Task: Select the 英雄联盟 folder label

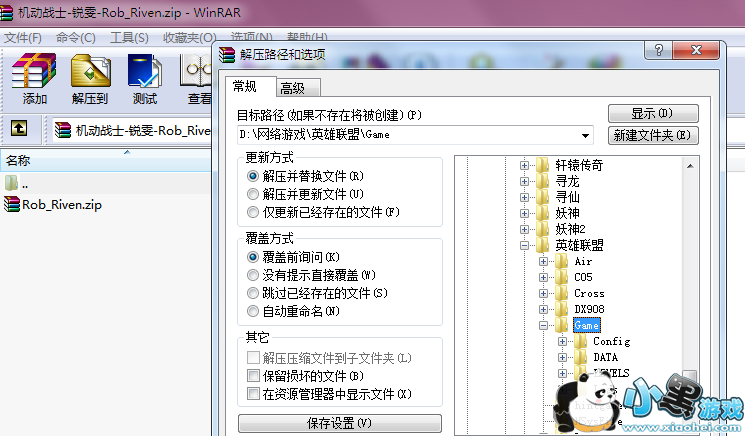Action: tap(579, 245)
